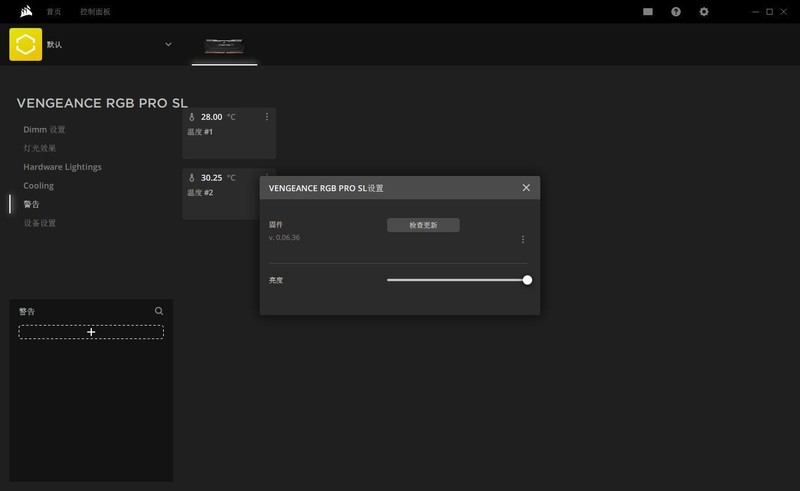Click the 亮度 brightness slider handle
This screenshot has width=800, height=491.
coord(527,280)
